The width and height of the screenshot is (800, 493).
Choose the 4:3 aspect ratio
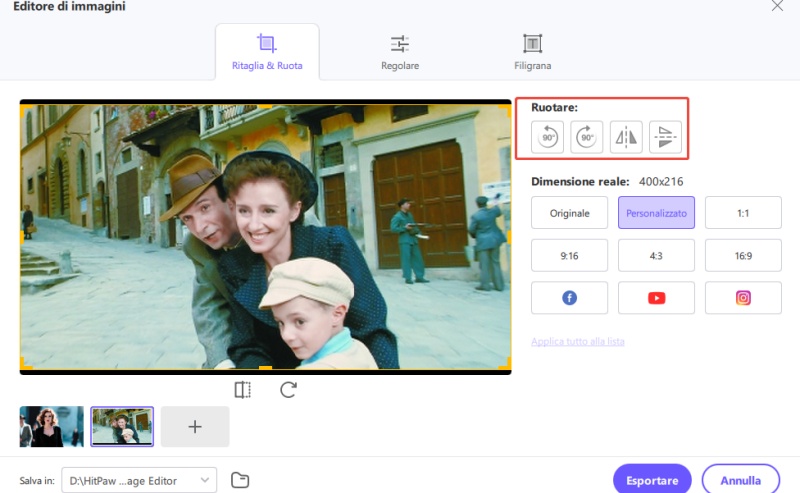656,255
